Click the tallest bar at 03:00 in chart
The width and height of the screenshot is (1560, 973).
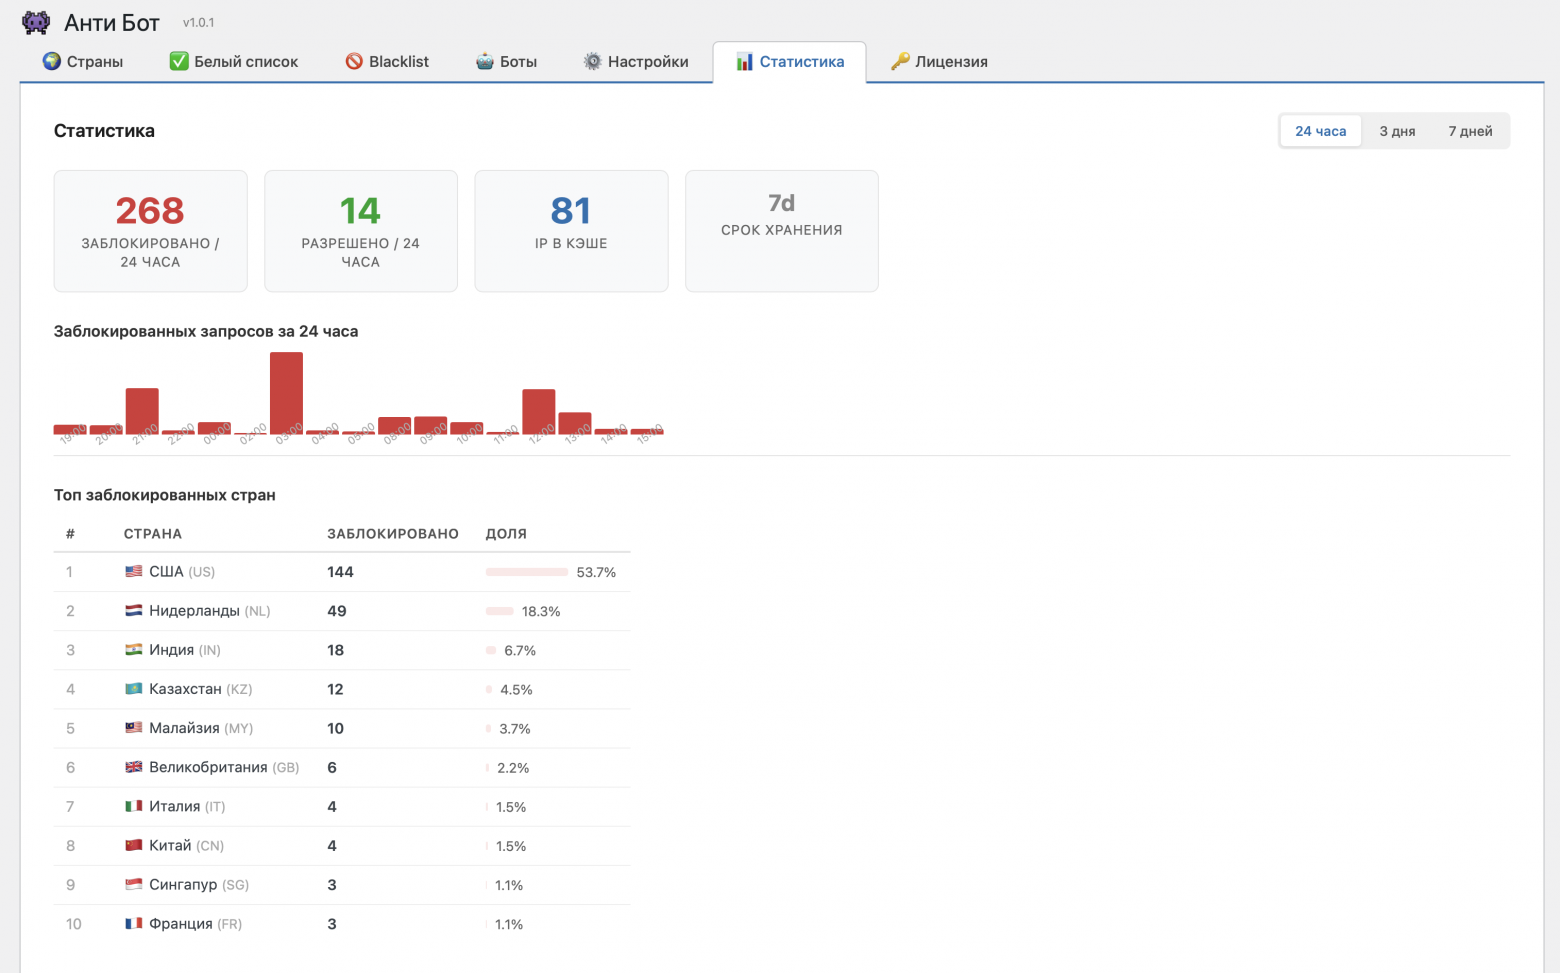pos(286,393)
